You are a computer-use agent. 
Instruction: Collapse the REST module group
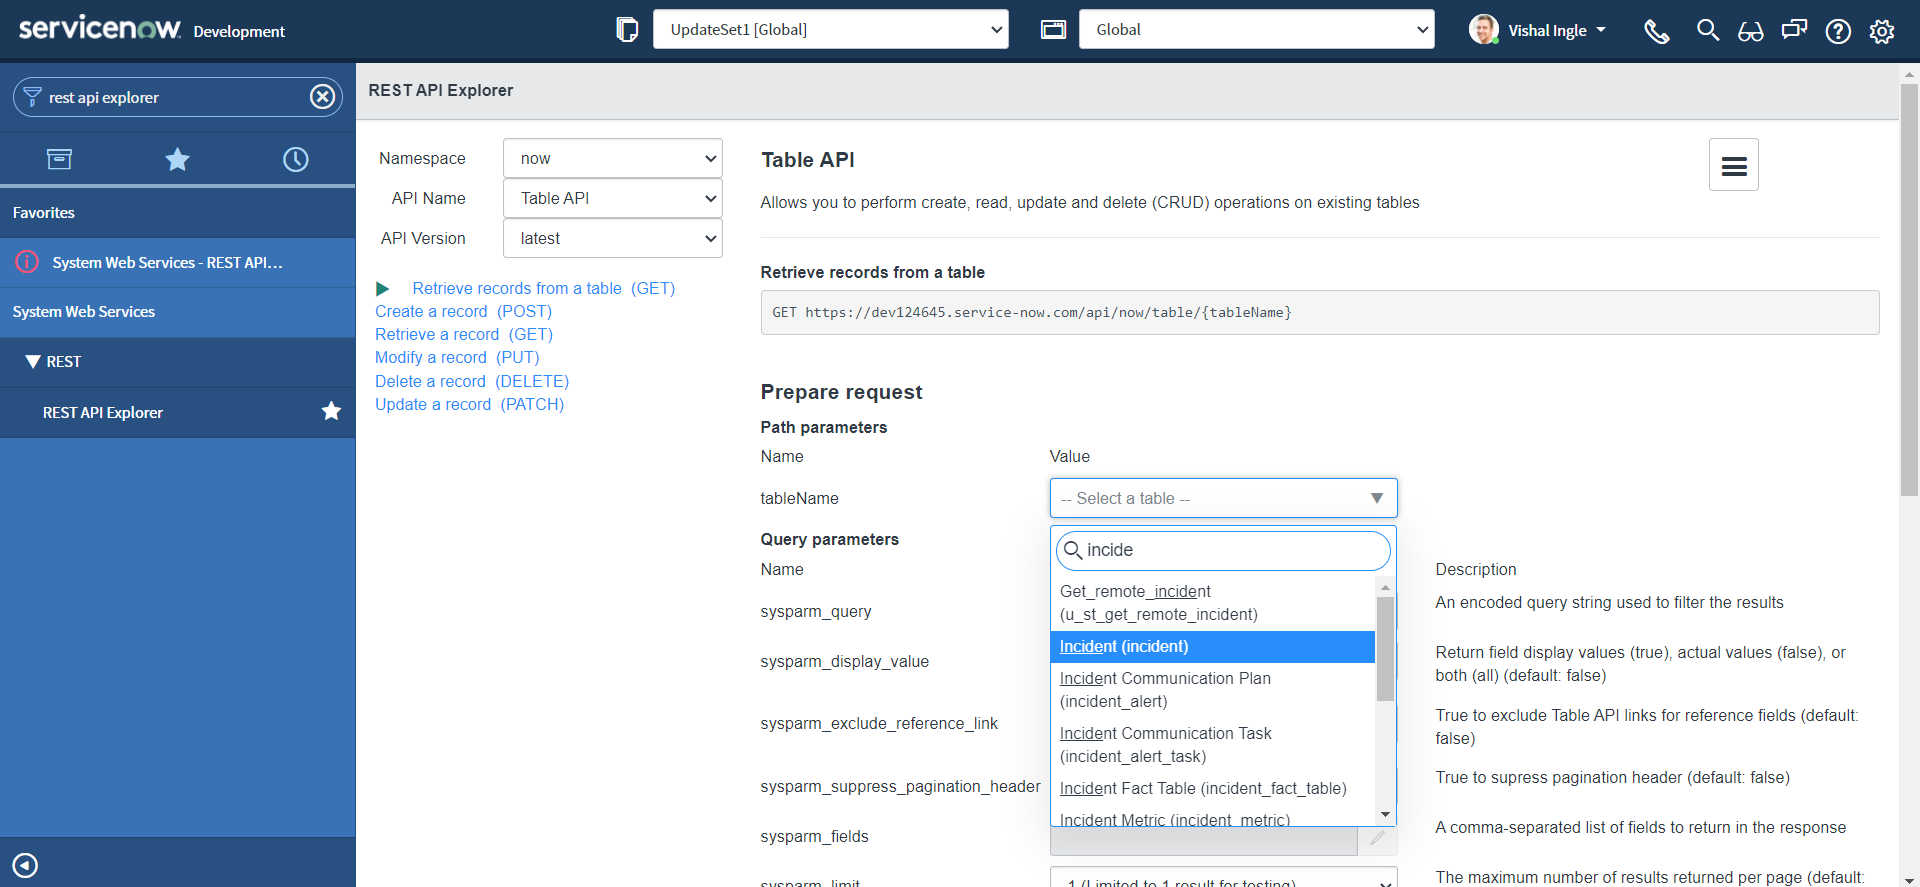coord(33,361)
